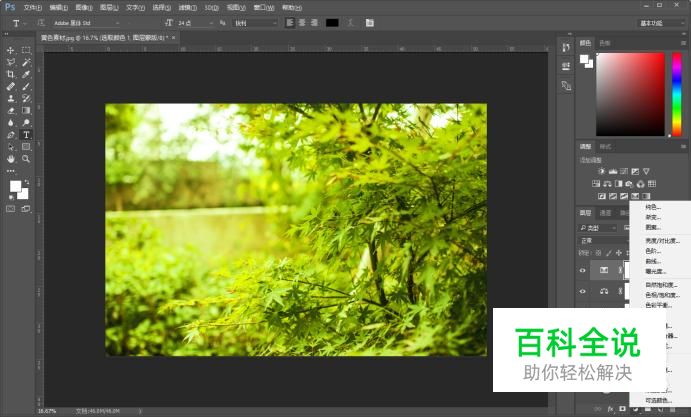Toggle lock image pixels brush icon

point(609,253)
